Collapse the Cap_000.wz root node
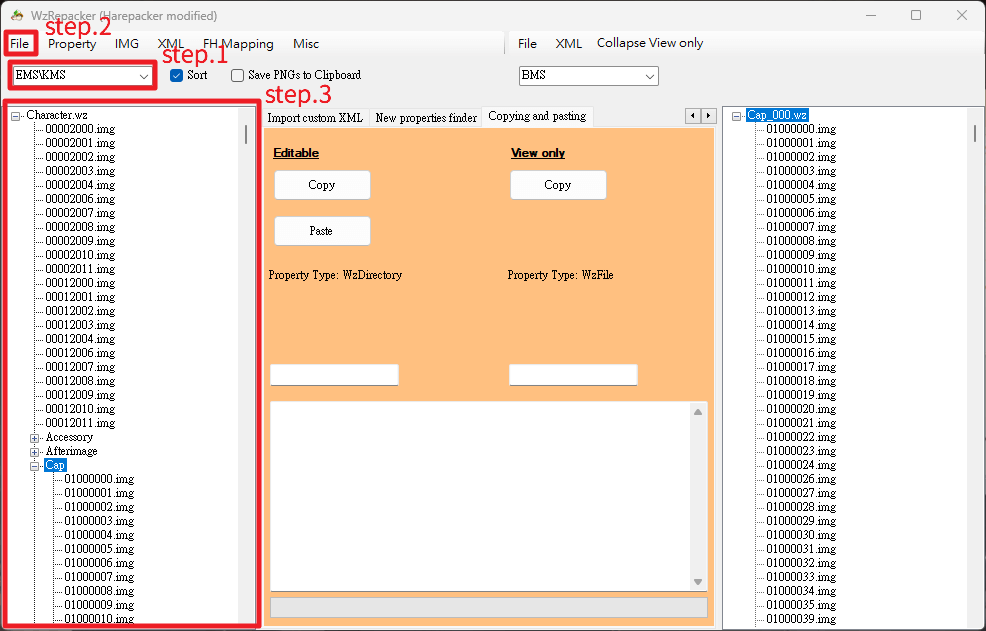 [x=736, y=116]
